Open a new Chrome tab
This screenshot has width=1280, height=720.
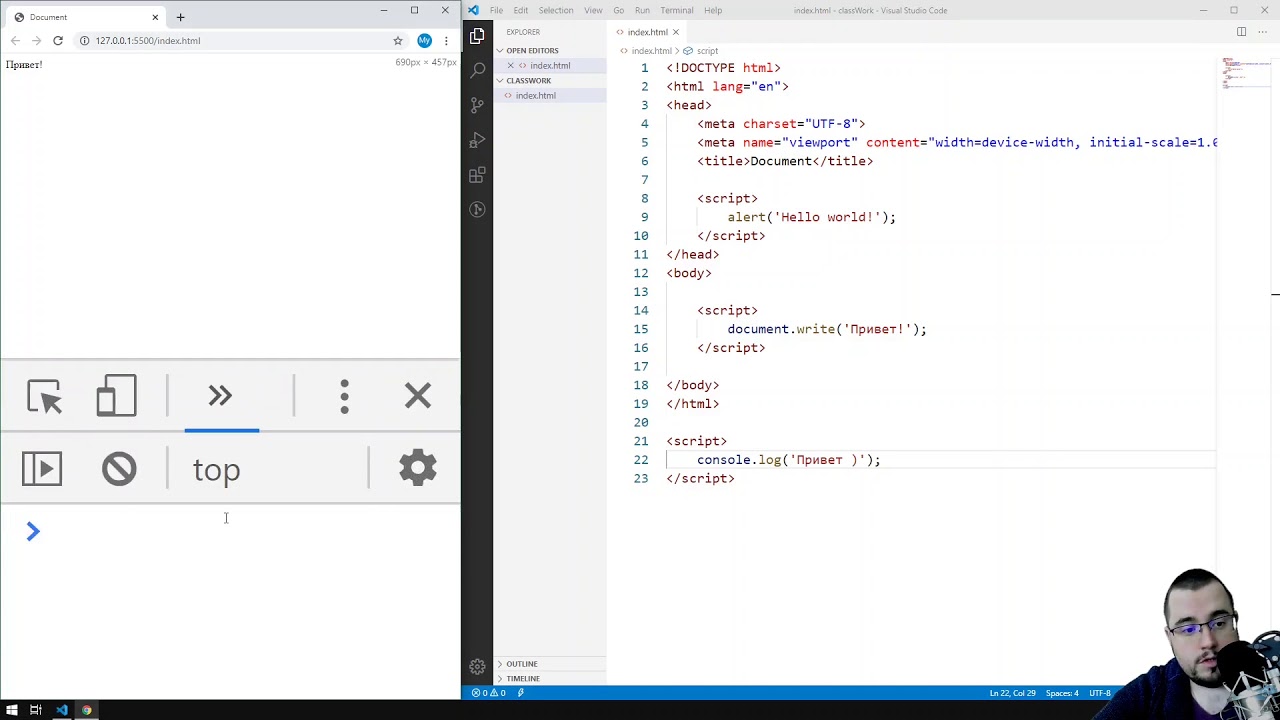pos(180,17)
